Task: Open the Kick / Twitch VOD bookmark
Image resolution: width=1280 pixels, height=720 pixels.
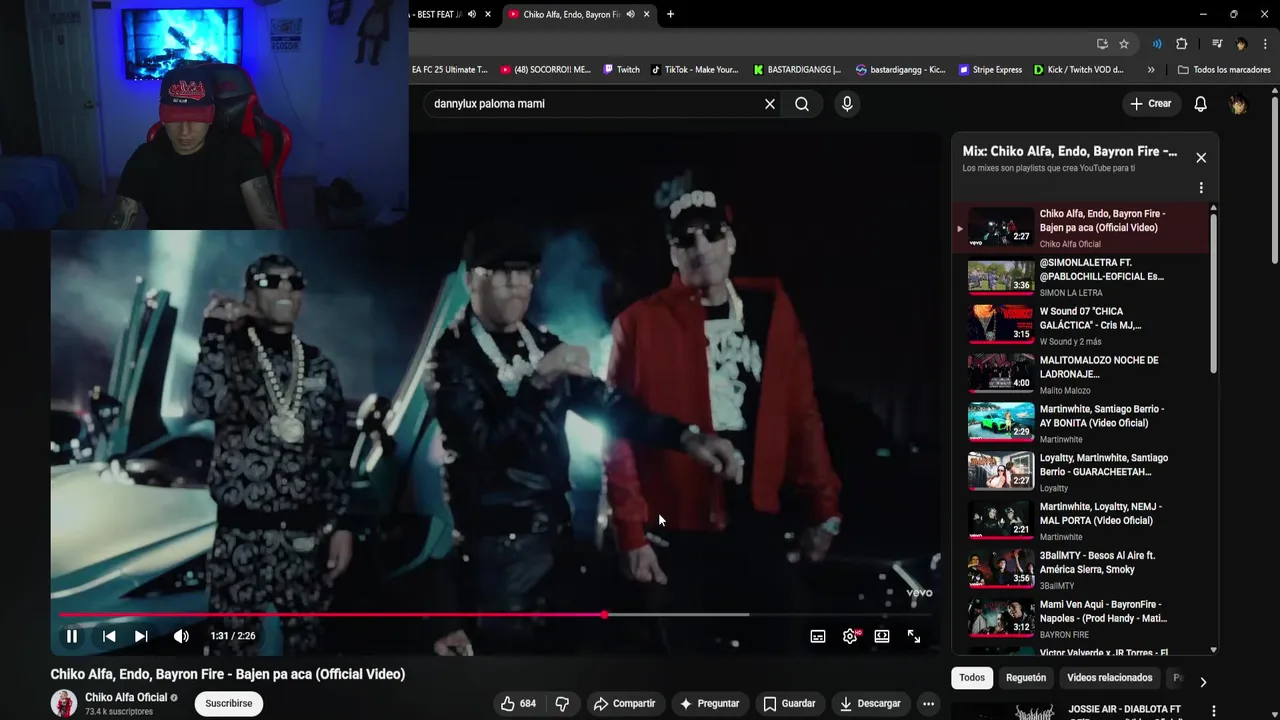Action: coord(1079,70)
